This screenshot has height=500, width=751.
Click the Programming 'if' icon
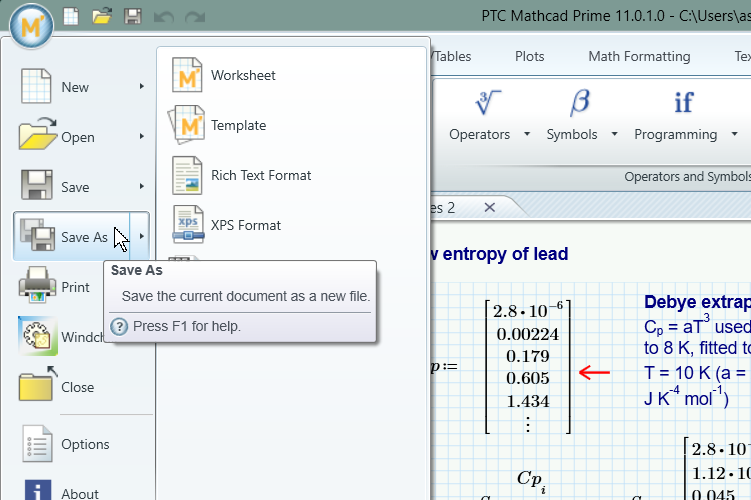683,103
